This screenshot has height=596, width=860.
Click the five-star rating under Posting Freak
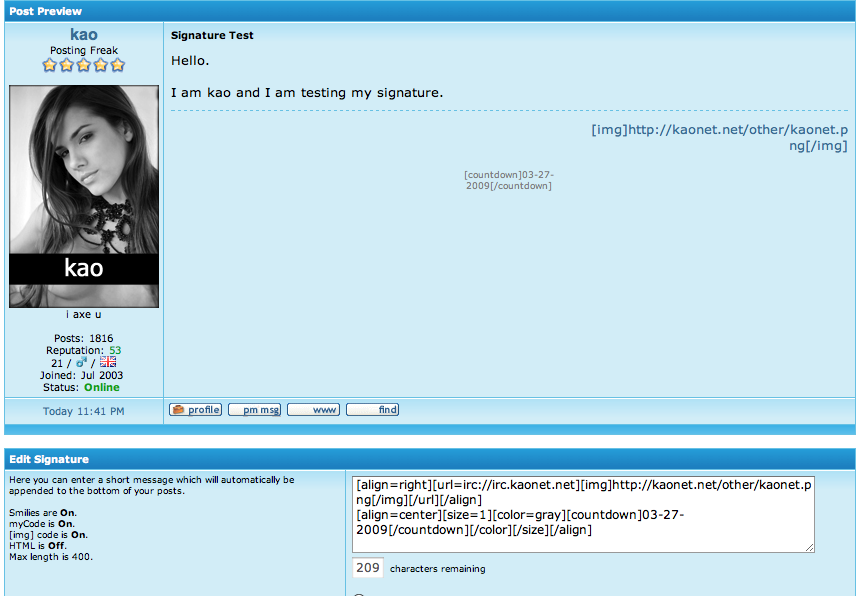84,65
